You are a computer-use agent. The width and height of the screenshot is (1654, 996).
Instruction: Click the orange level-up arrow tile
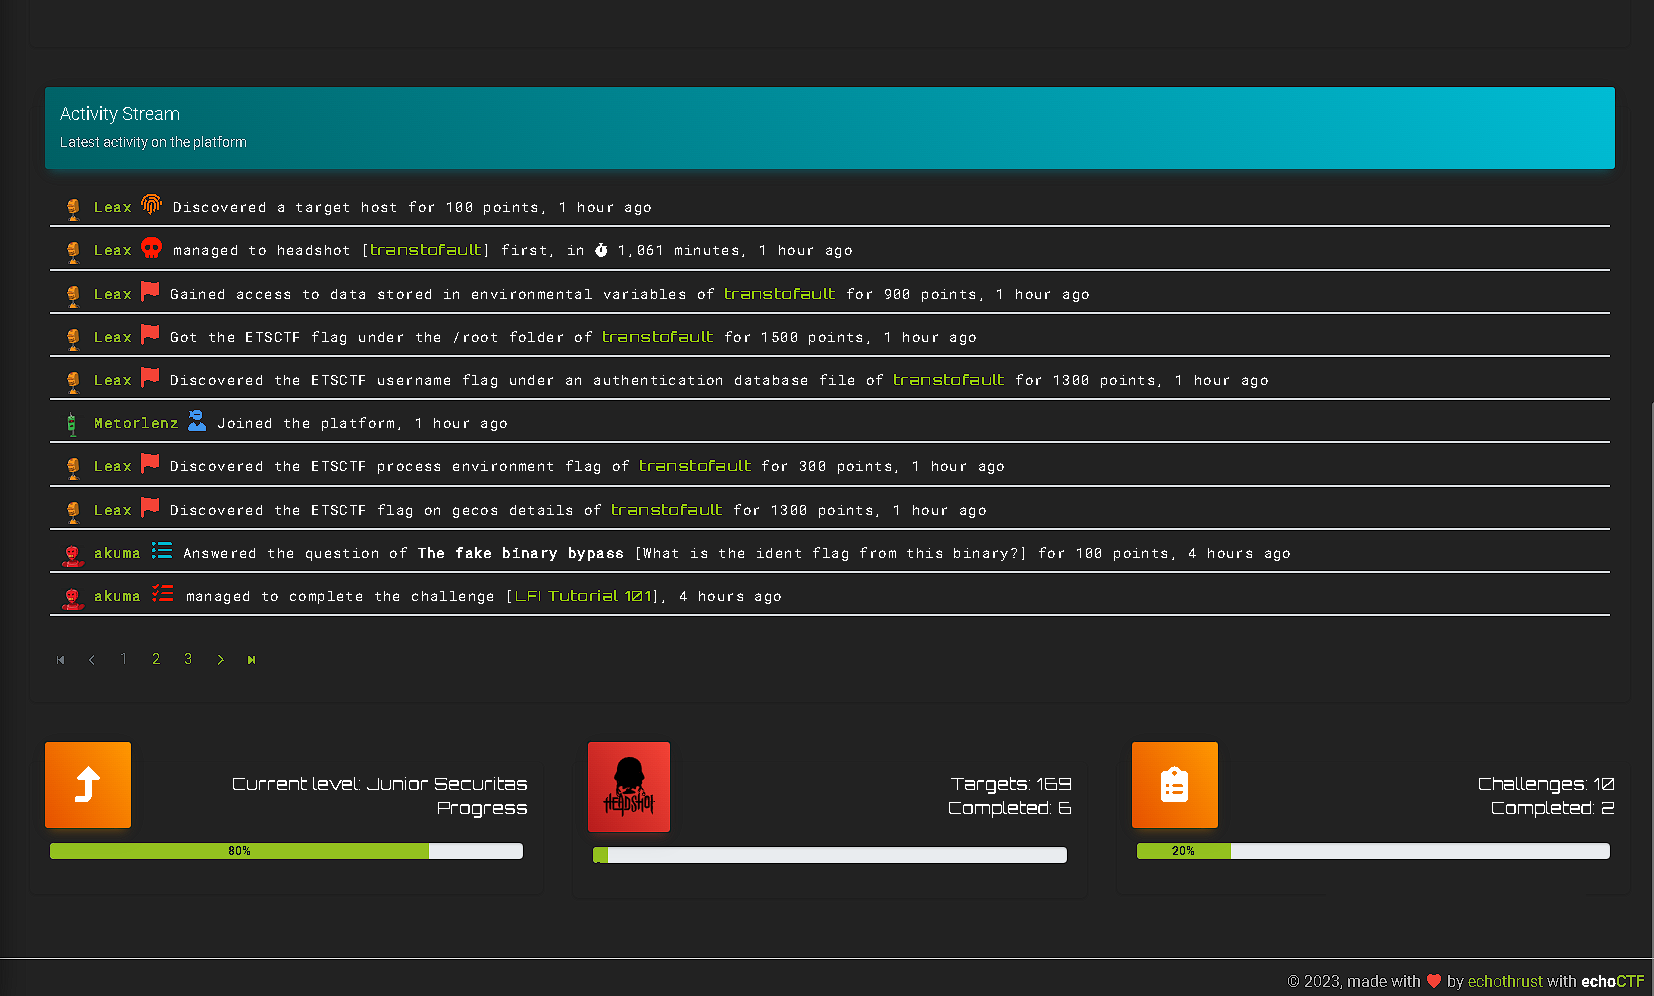[88, 785]
